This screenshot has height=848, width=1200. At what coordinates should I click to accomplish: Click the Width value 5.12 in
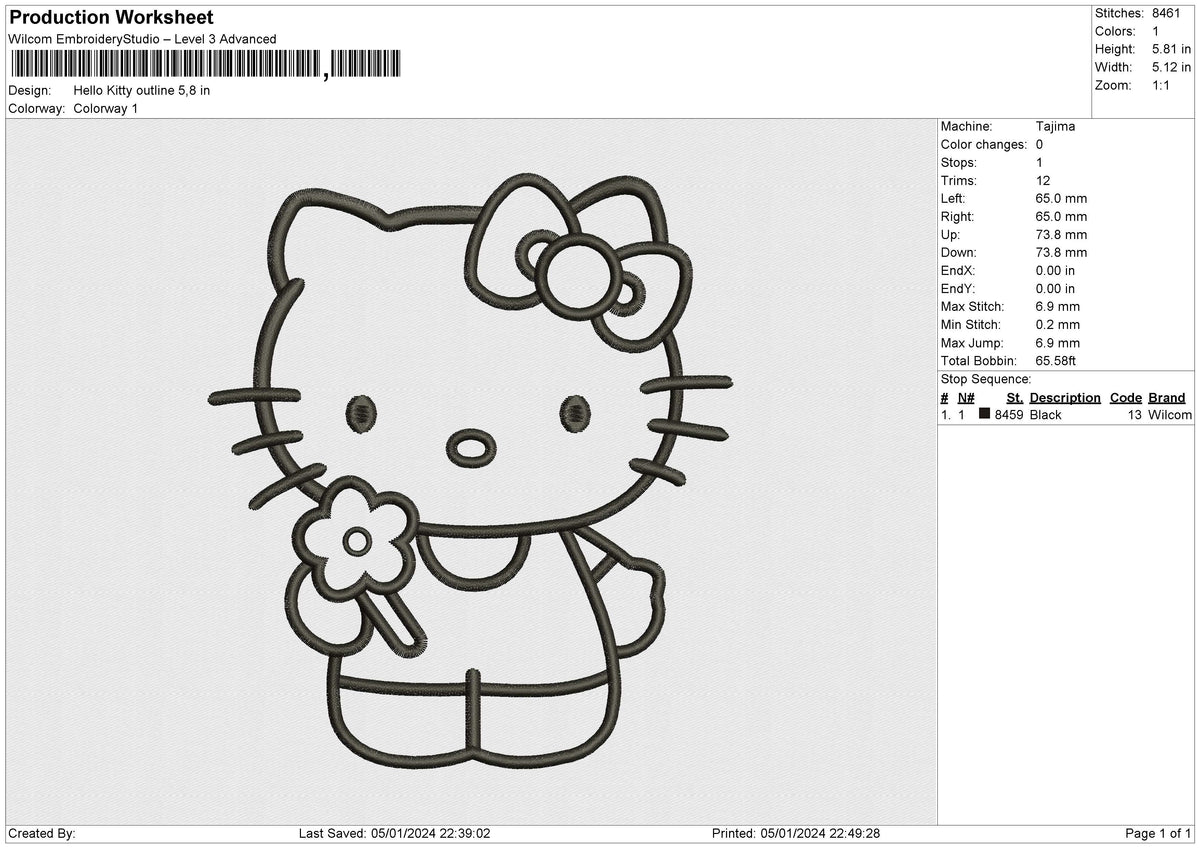[x=1171, y=67]
